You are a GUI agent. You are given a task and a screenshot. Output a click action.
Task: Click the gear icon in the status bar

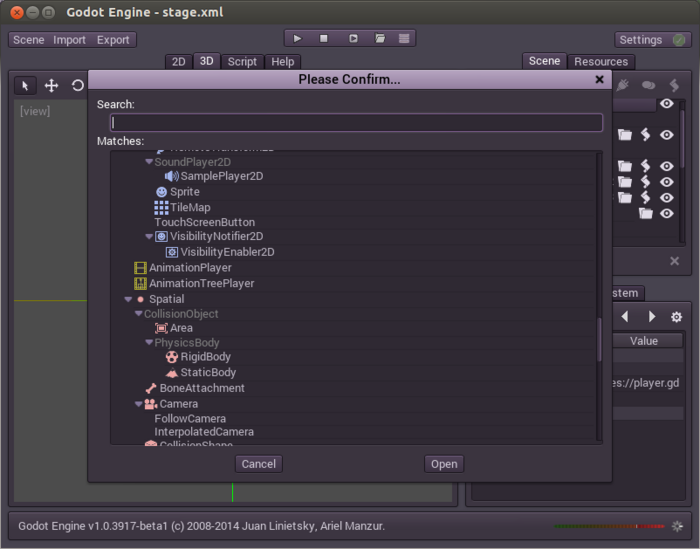677,526
